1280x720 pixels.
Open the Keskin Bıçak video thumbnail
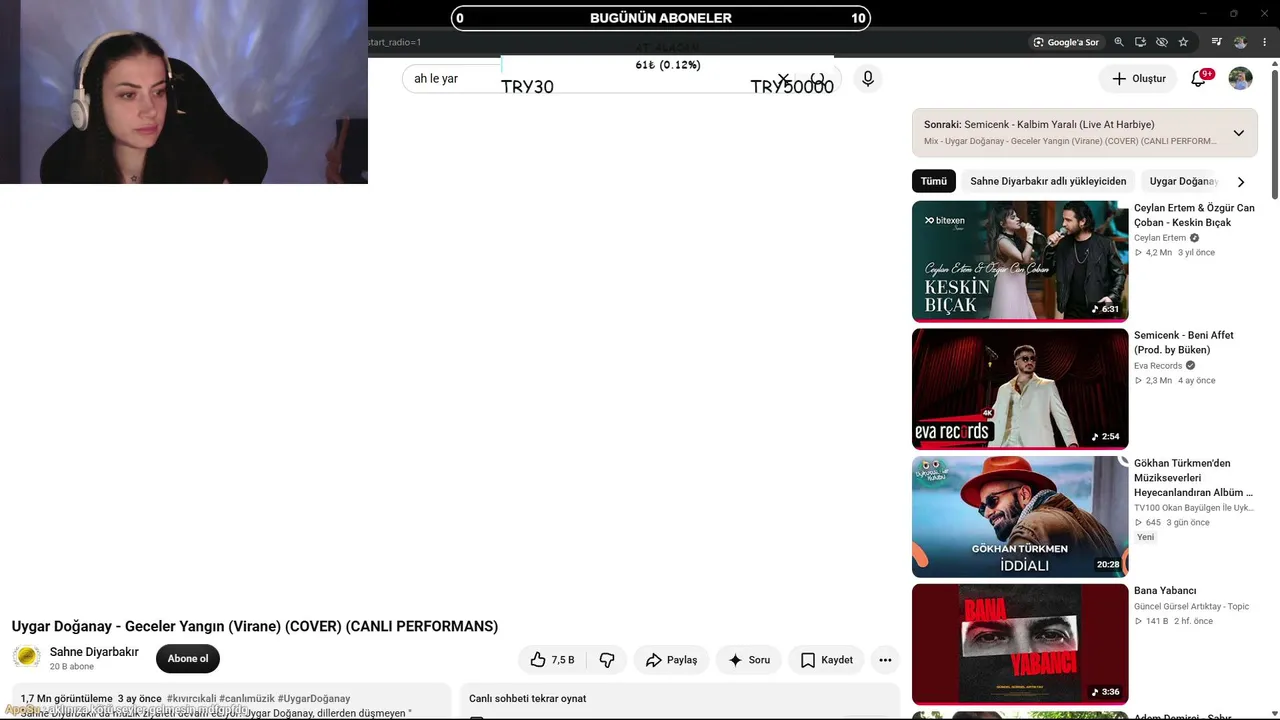coord(1020,261)
